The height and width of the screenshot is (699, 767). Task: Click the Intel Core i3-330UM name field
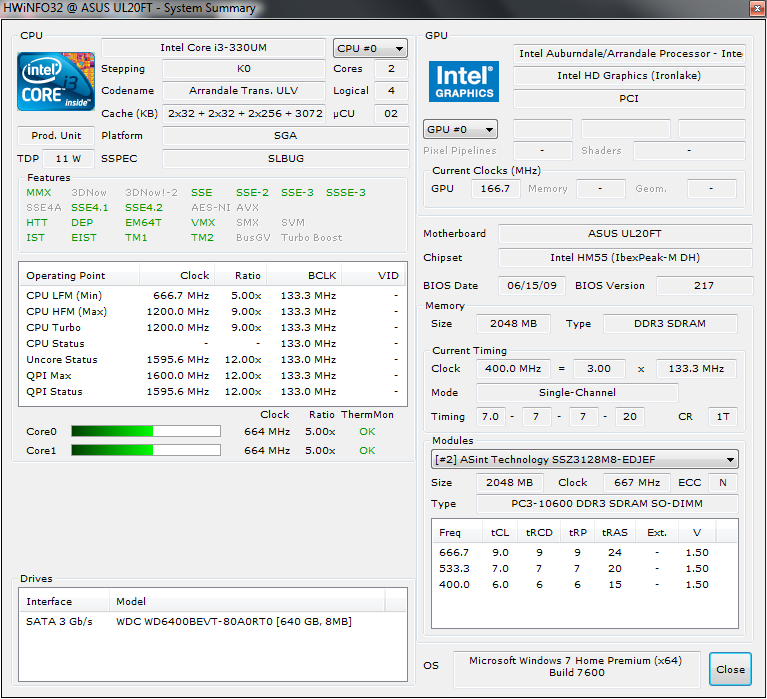[213, 48]
